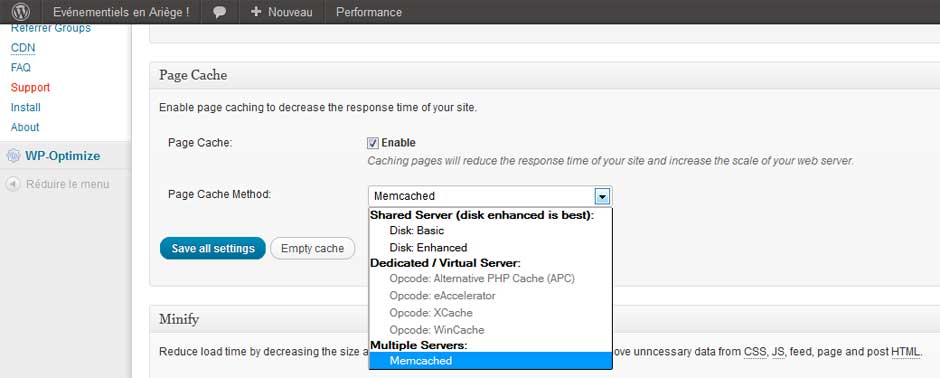Click the WP-Optimize gear icon
This screenshot has width=940, height=378.
coord(13,156)
